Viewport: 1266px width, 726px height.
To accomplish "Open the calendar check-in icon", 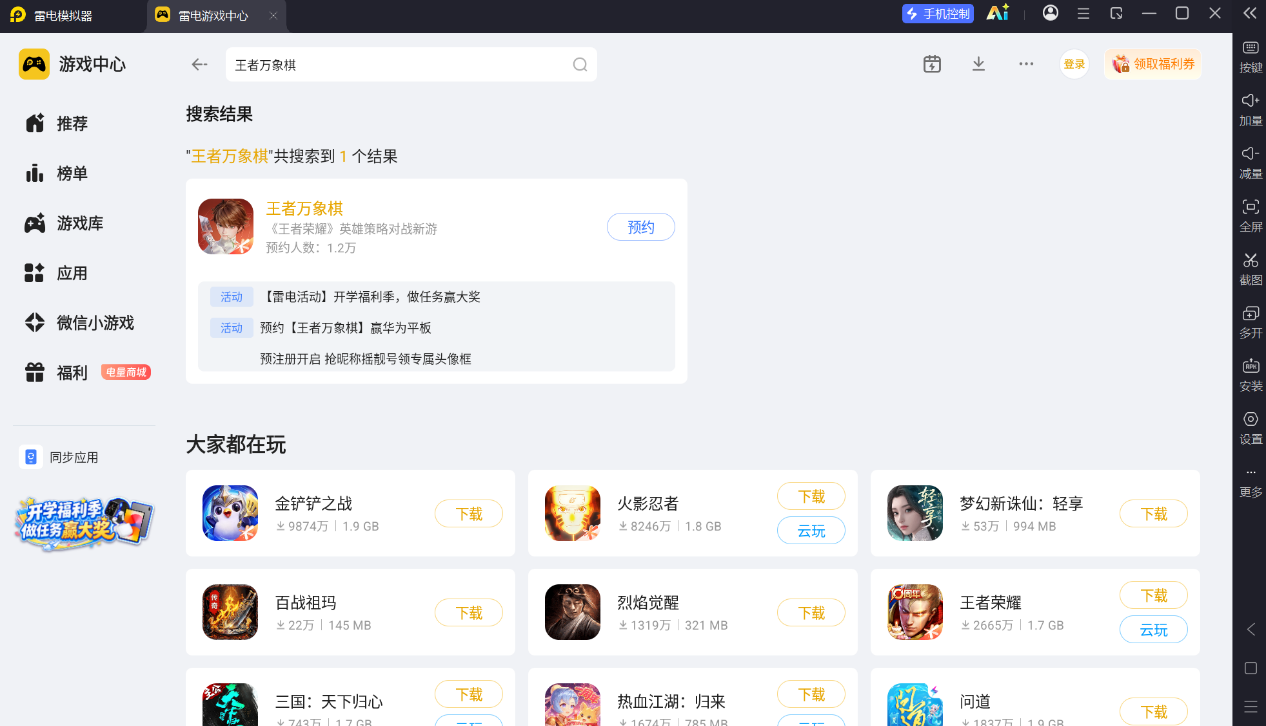I will (932, 64).
